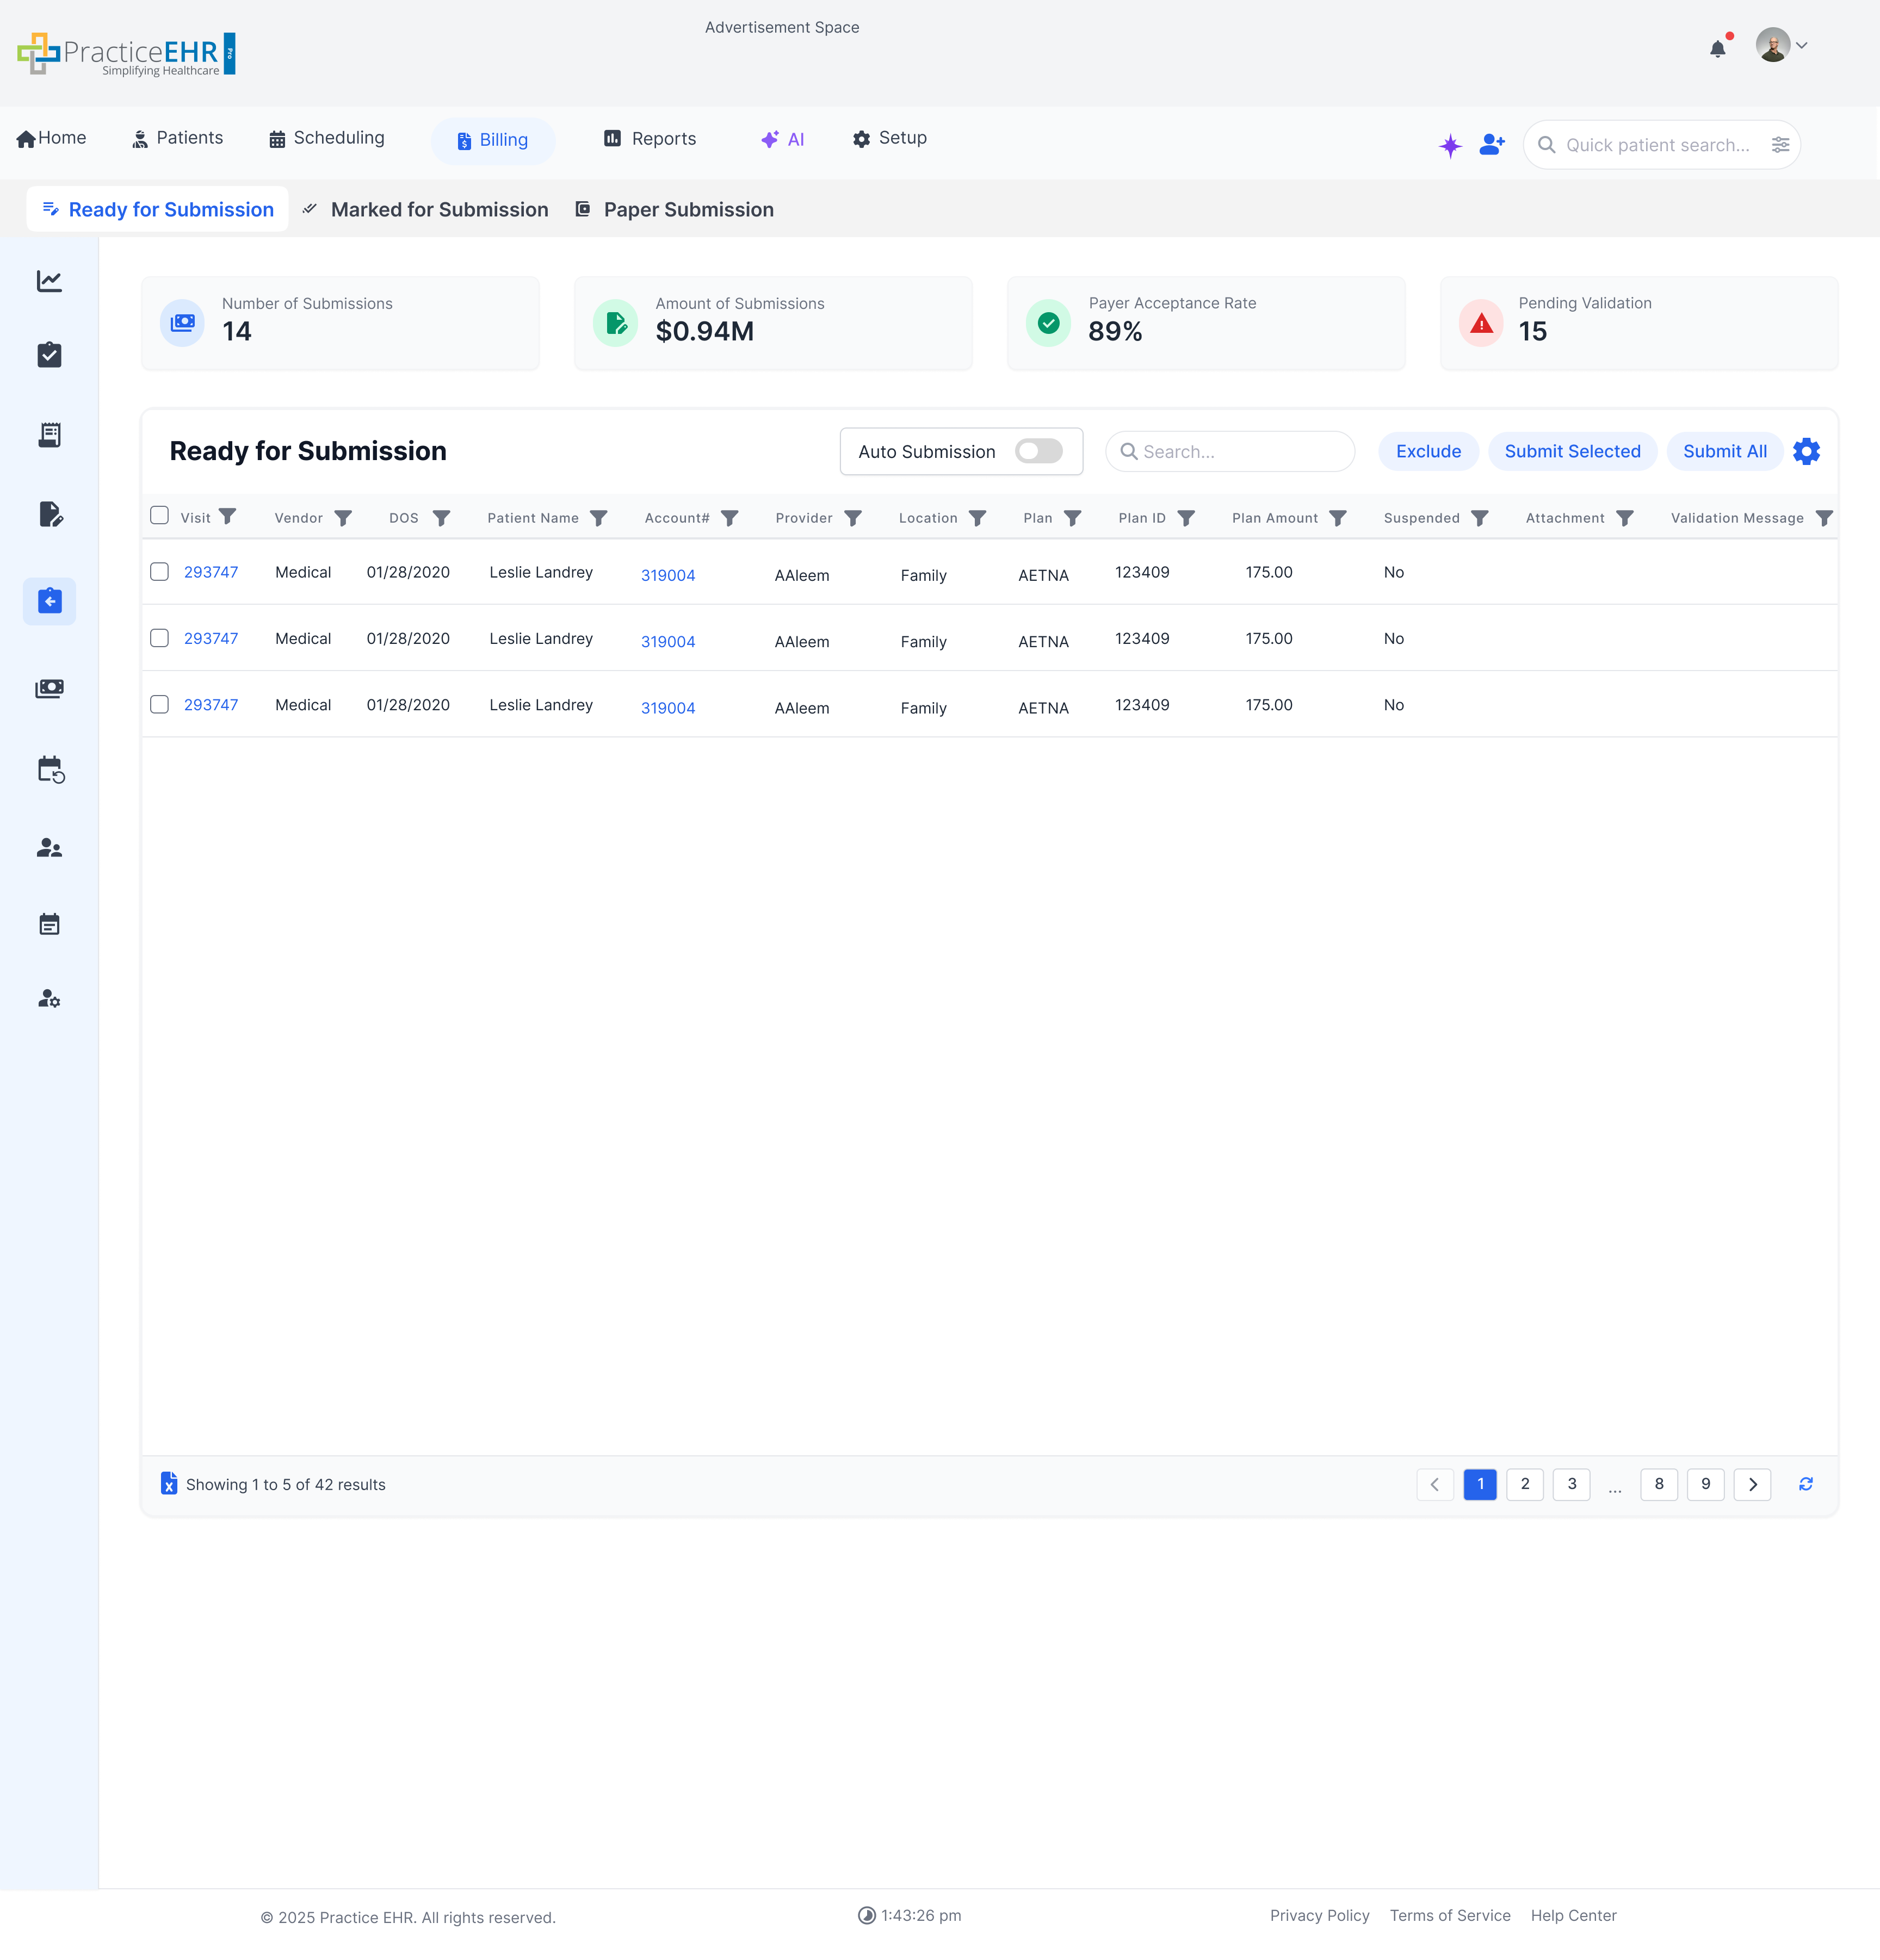Check the first row visit checkbox
Image resolution: width=1880 pixels, height=1960 pixels.
coord(159,572)
